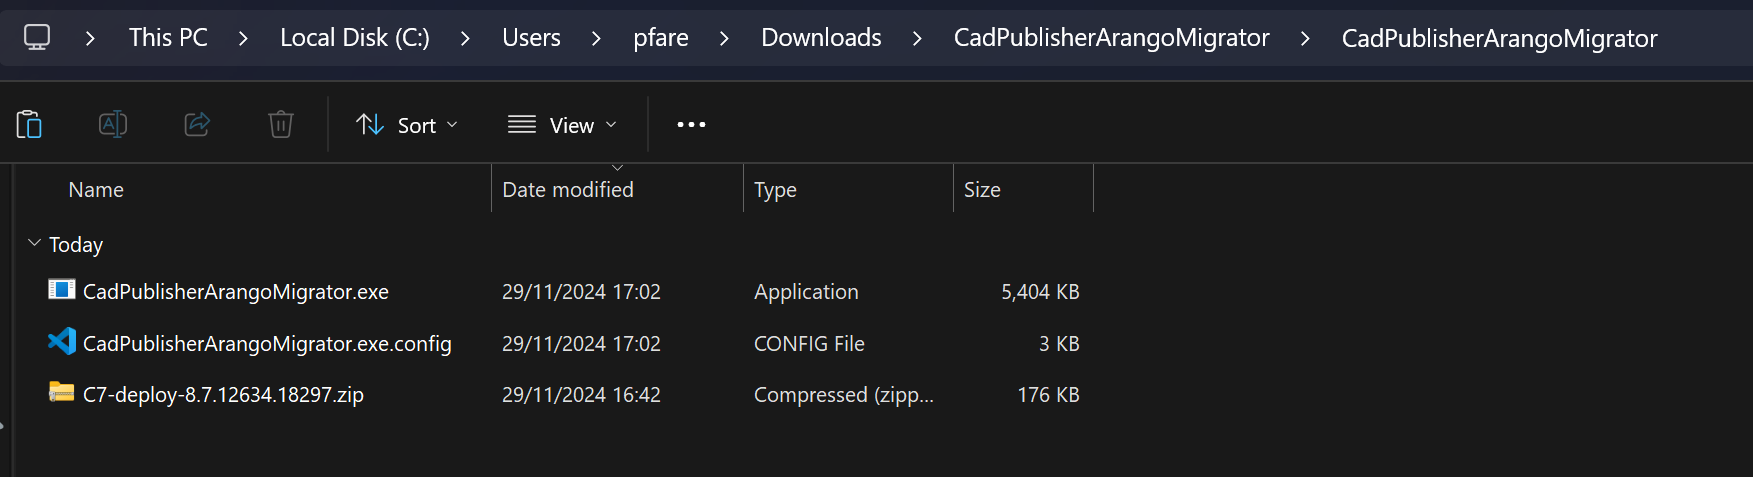The height and width of the screenshot is (477, 1753).
Task: Sort by the Name column header
Action: tap(96, 190)
